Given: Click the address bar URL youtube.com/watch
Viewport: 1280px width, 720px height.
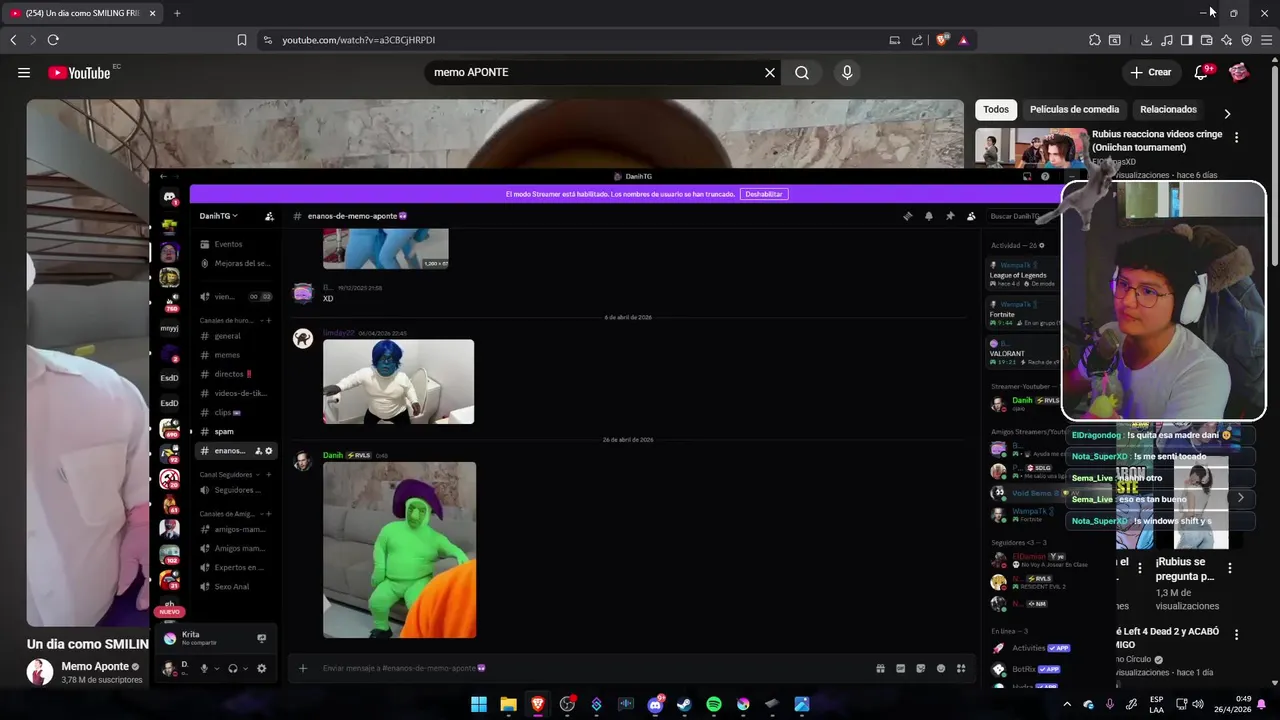Looking at the screenshot, I should click(358, 40).
